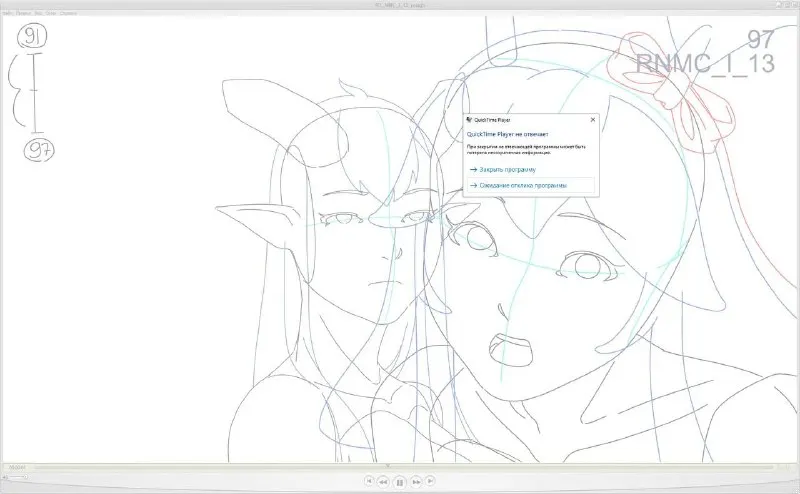Image resolution: width=800 pixels, height=494 pixels.
Task: Click the playback timeline bar
Action: pos(403,467)
